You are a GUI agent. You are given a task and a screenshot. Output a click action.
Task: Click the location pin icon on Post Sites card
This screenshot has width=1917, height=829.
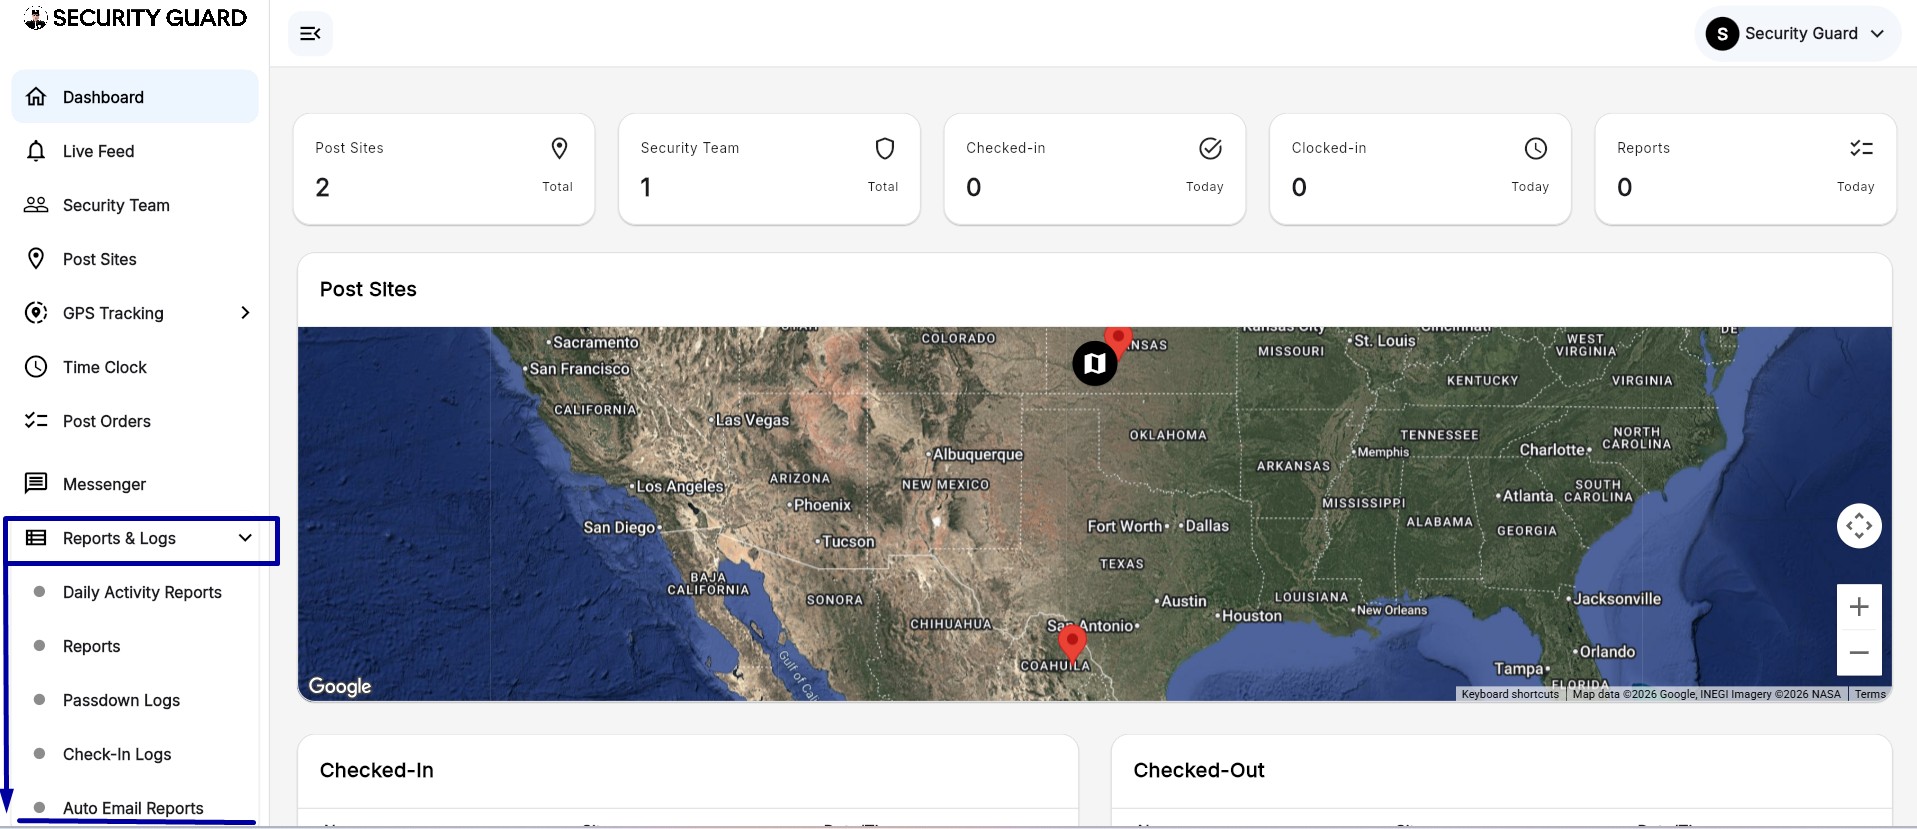[560, 149]
